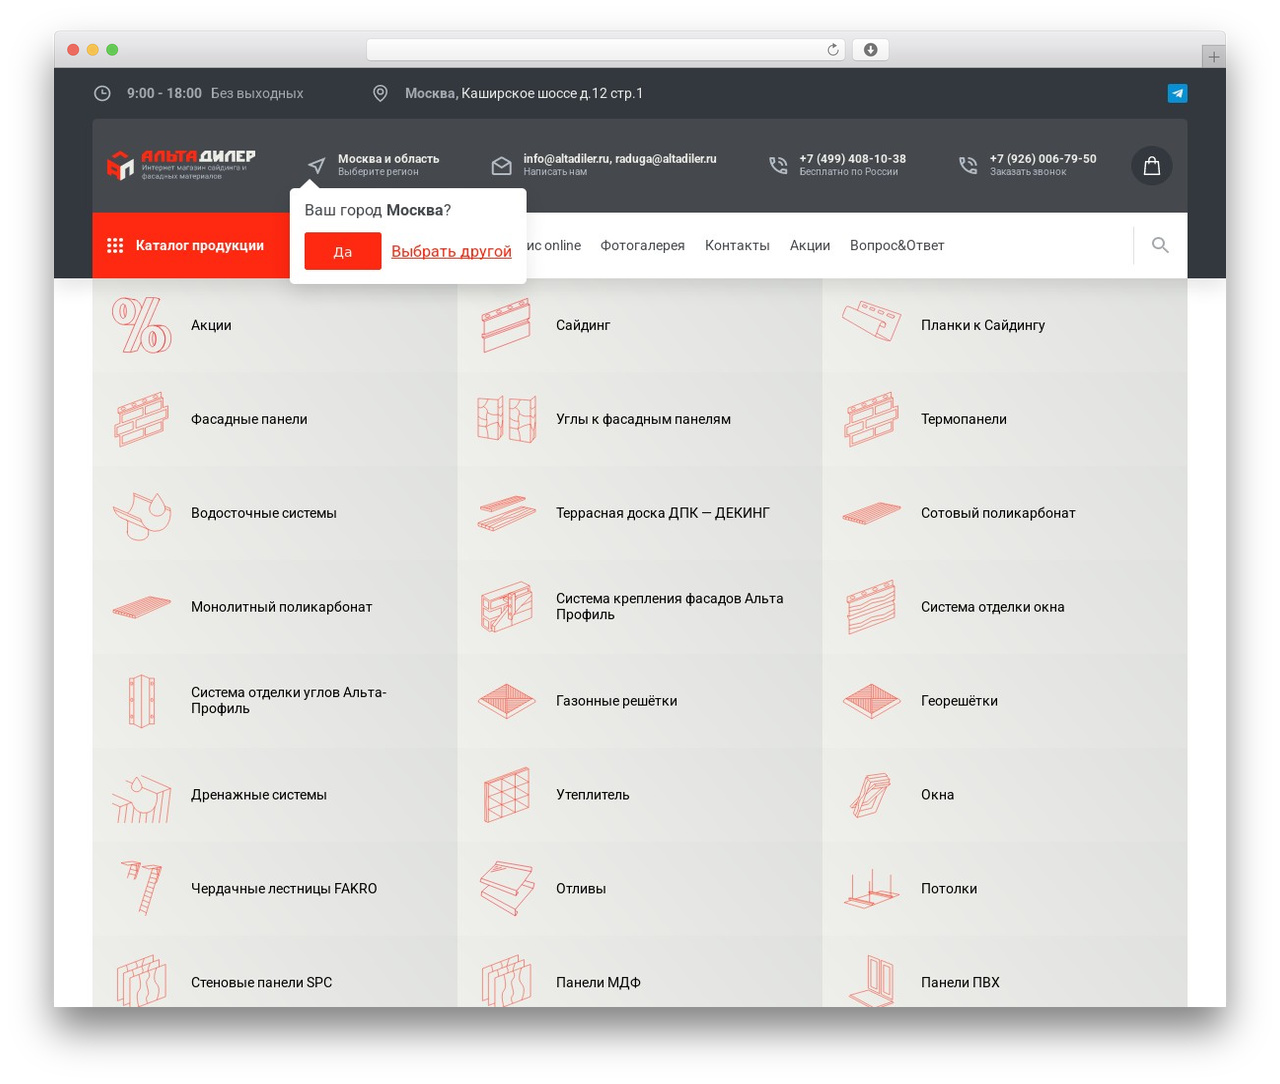The image size is (1280, 1084).
Task: Click the browser reload icon
Action: pos(833,50)
